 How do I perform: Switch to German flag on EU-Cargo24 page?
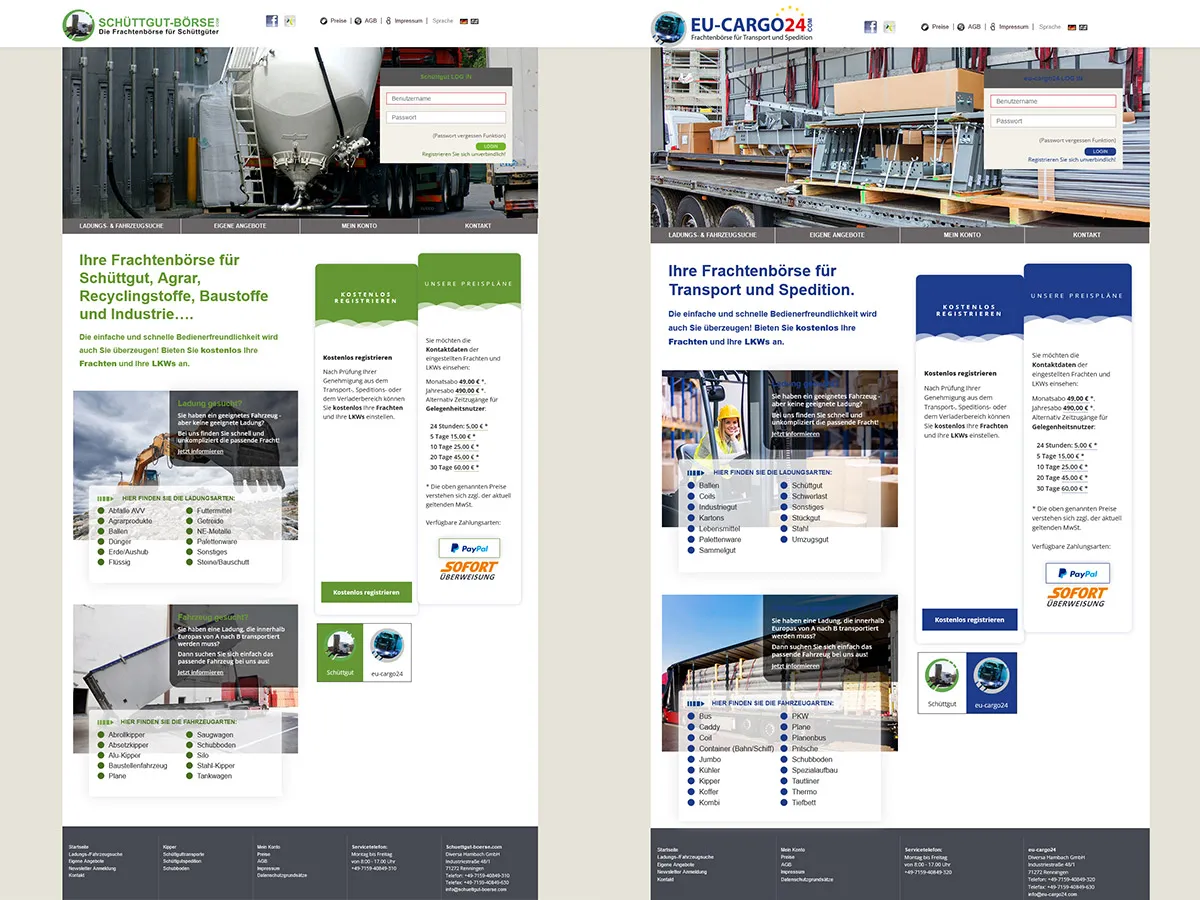[x=1072, y=27]
